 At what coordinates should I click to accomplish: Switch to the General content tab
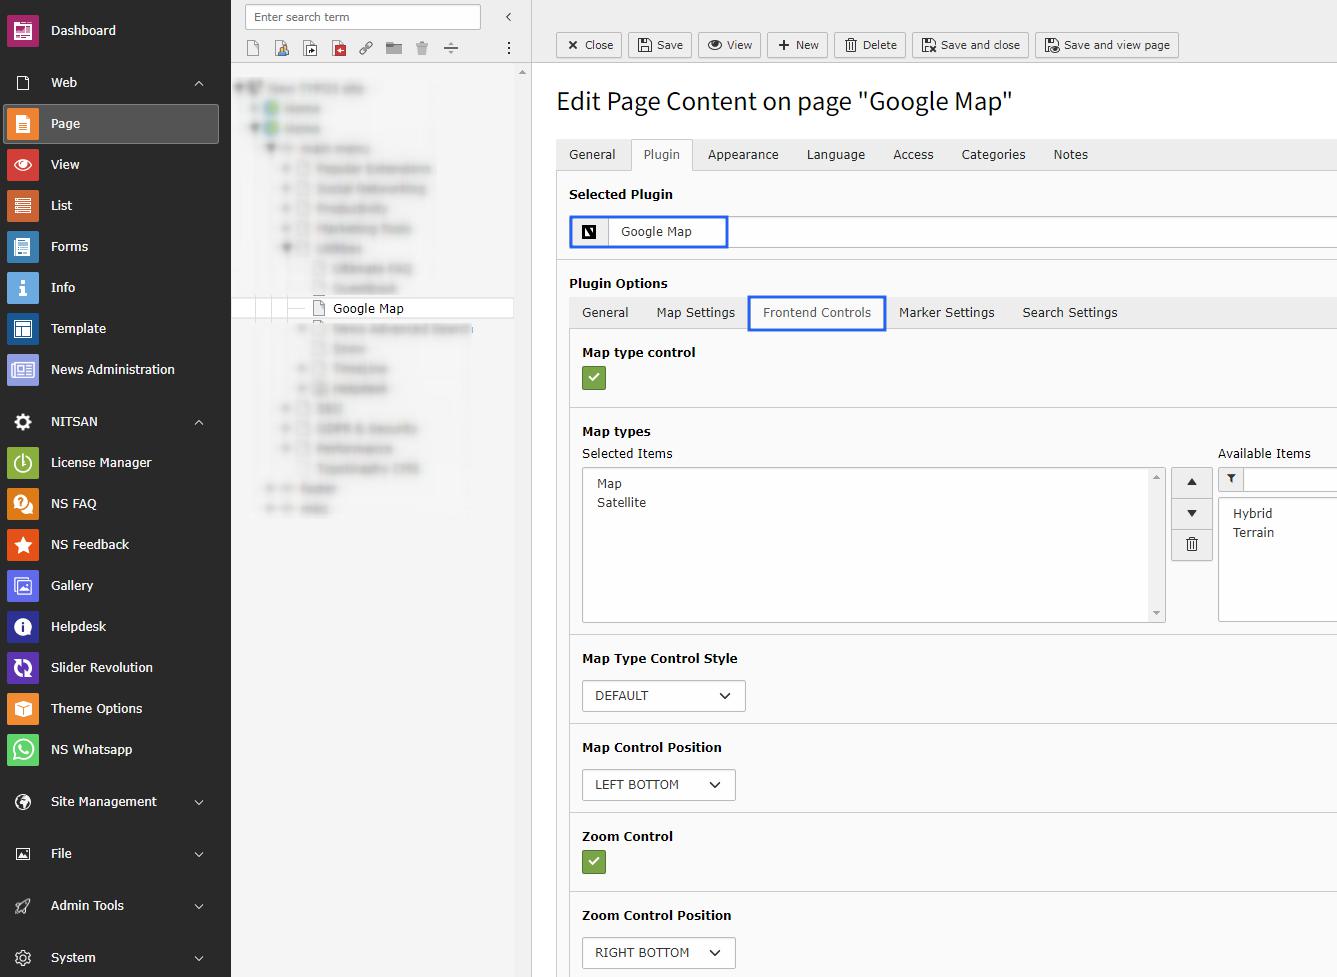[592, 155]
